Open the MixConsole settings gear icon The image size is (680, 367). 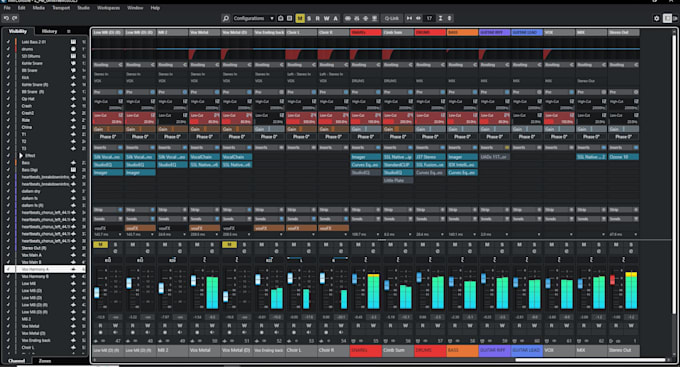coord(657,18)
